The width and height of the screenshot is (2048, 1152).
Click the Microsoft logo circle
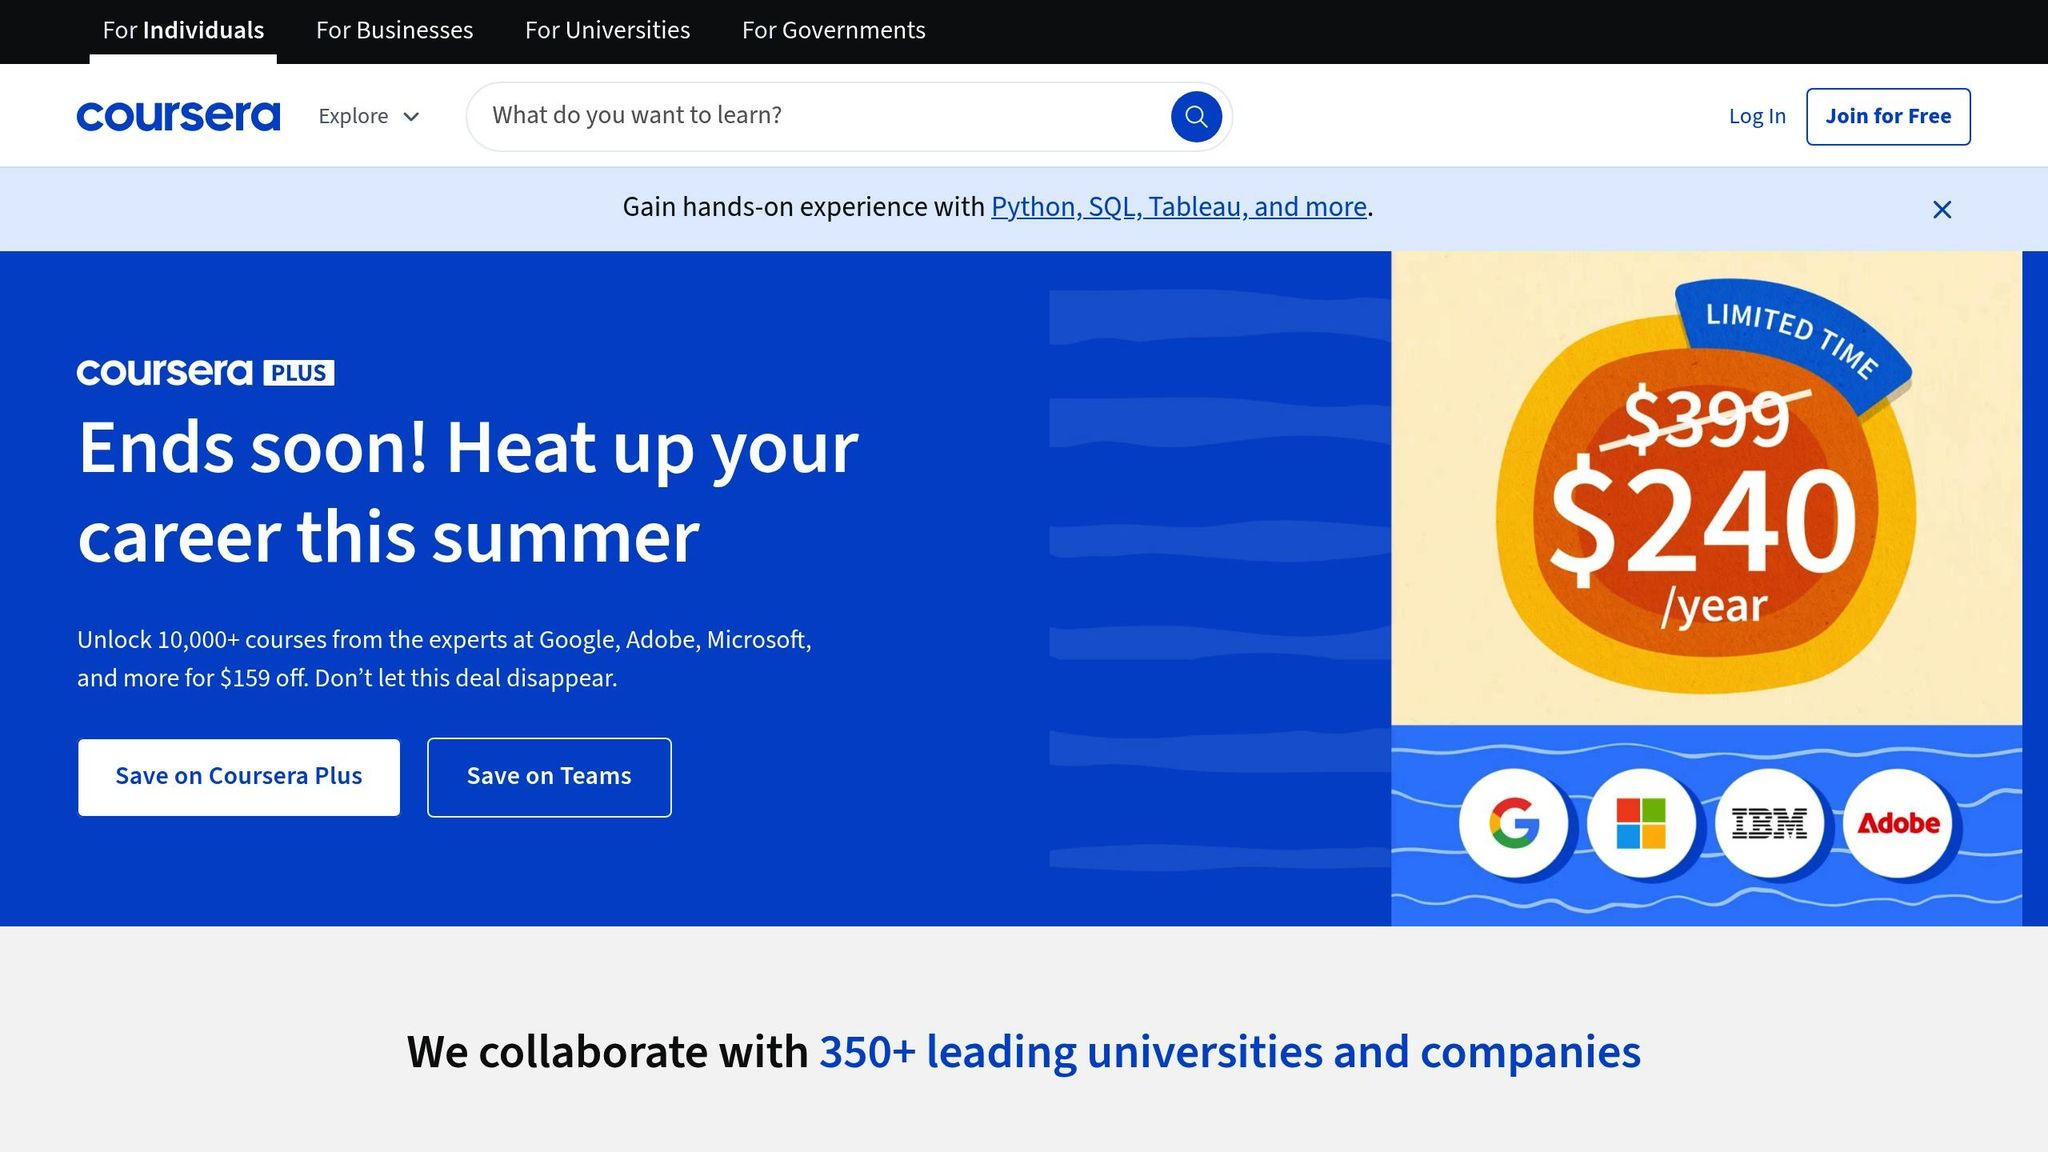(1641, 823)
